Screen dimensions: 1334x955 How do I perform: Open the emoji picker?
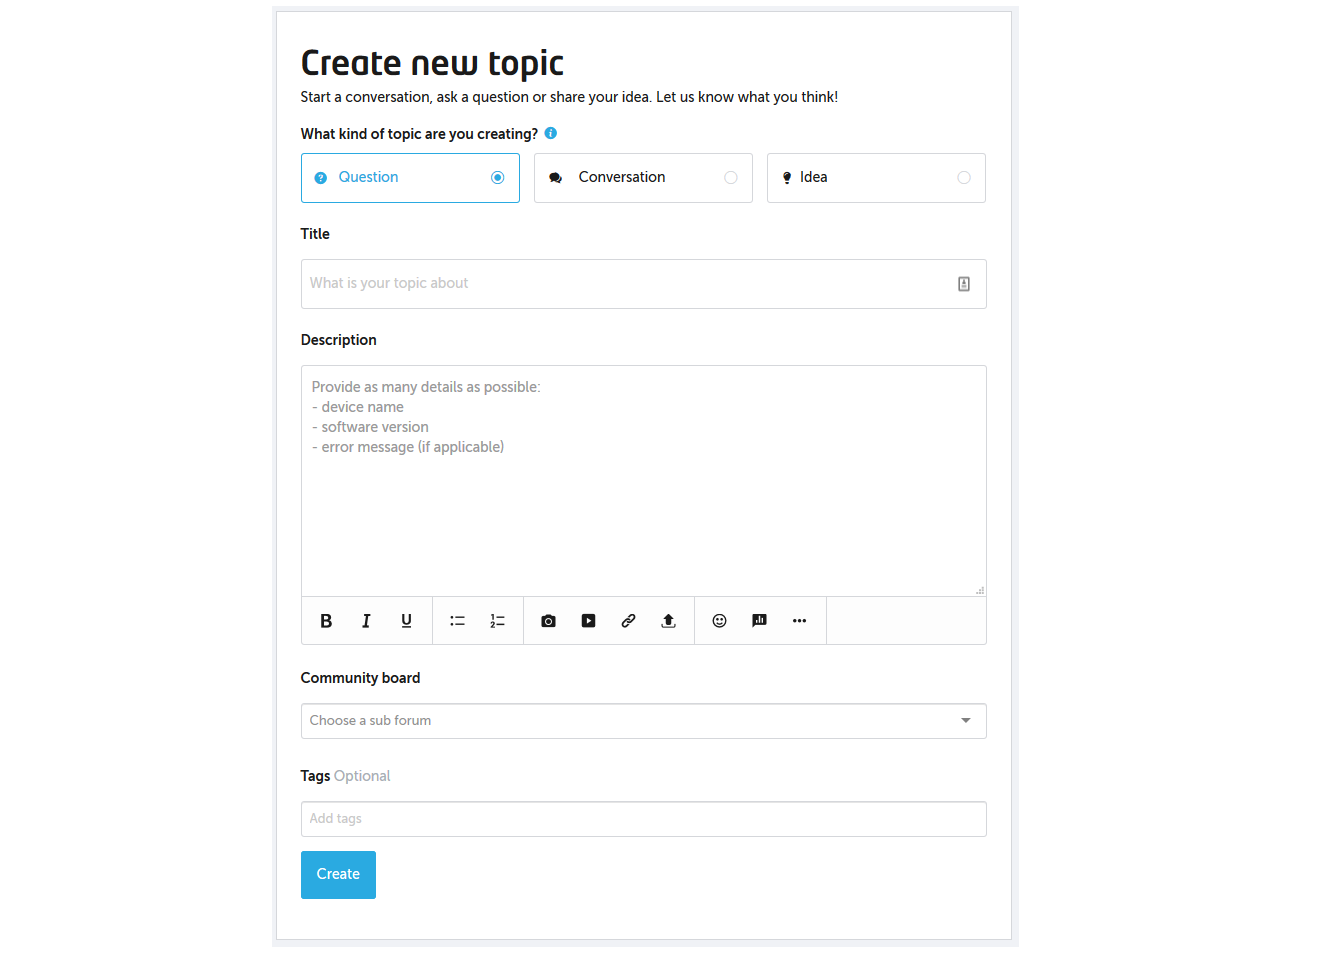[x=719, y=621]
